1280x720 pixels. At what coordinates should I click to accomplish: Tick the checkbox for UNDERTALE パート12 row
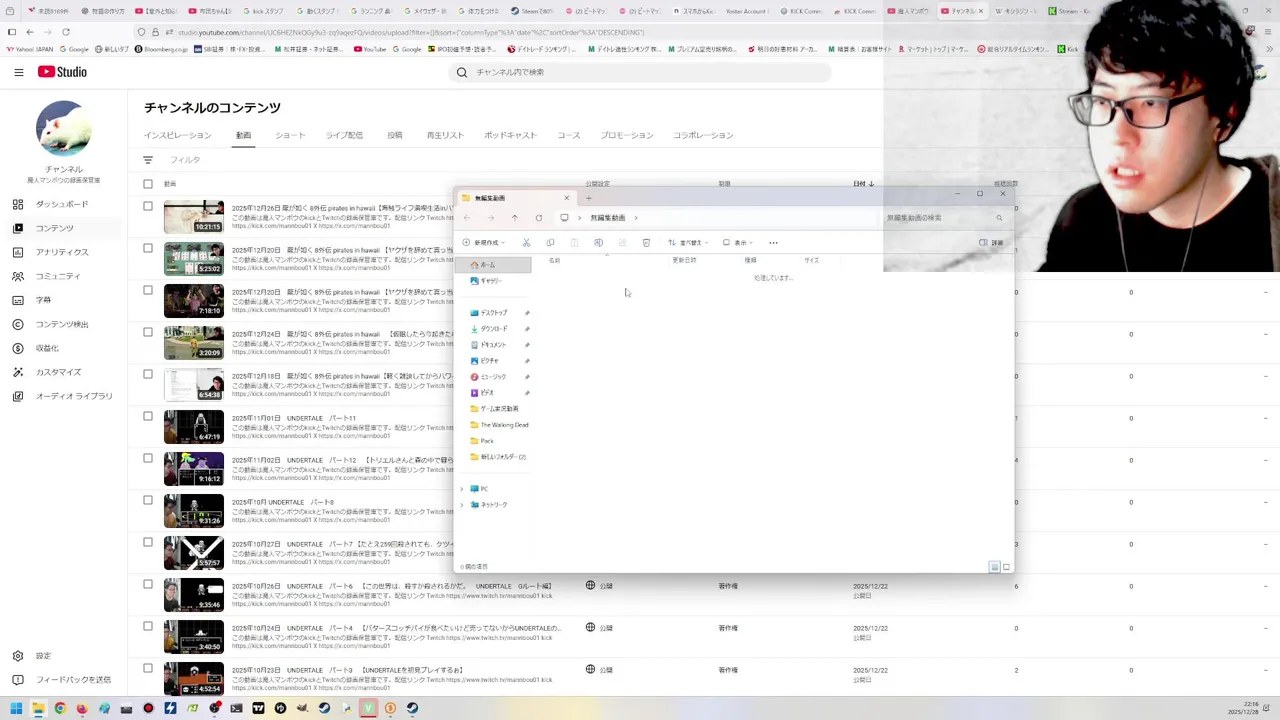148,458
